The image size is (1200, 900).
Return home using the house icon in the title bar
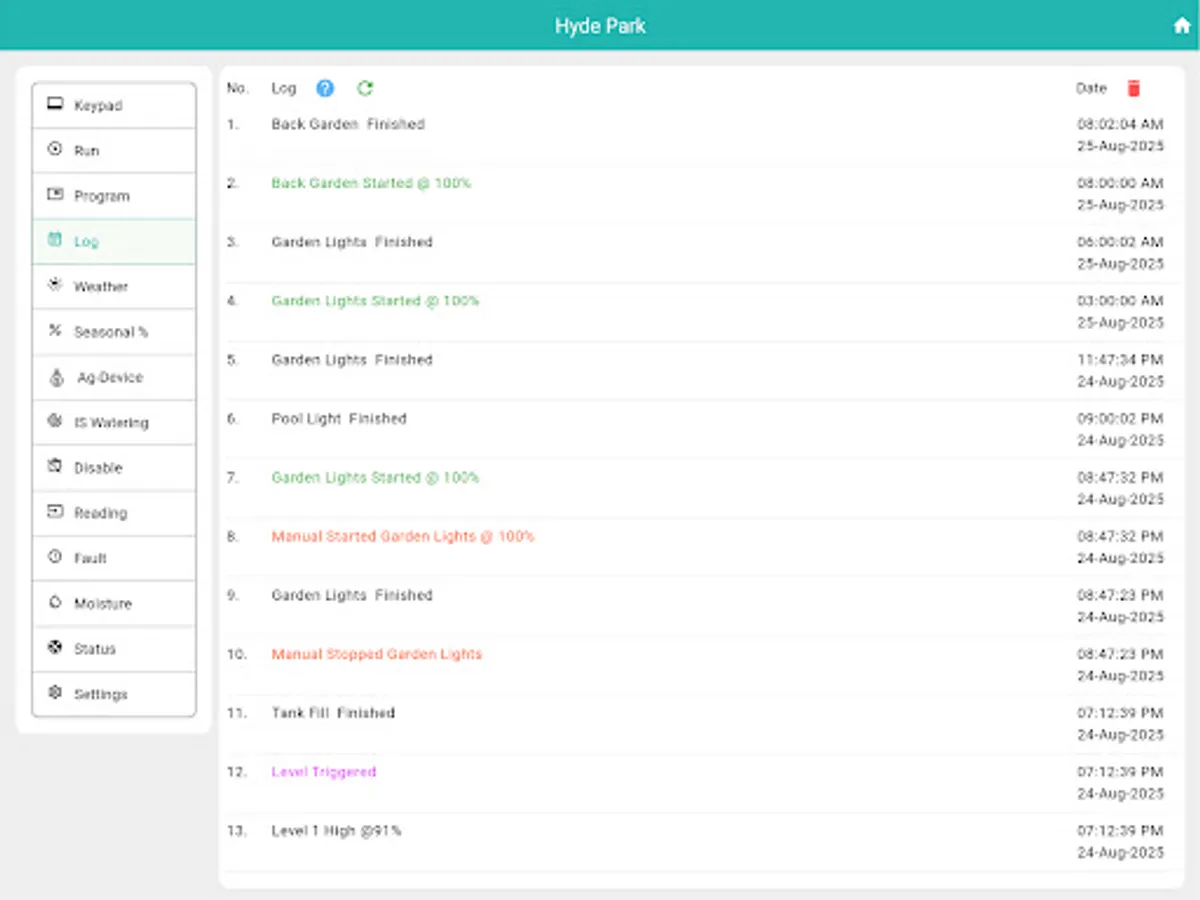(1181, 24)
